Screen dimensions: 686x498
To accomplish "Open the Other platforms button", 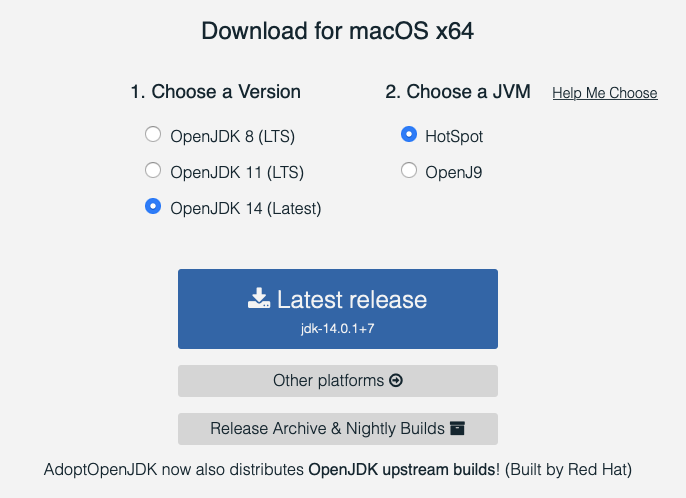I will coord(337,381).
